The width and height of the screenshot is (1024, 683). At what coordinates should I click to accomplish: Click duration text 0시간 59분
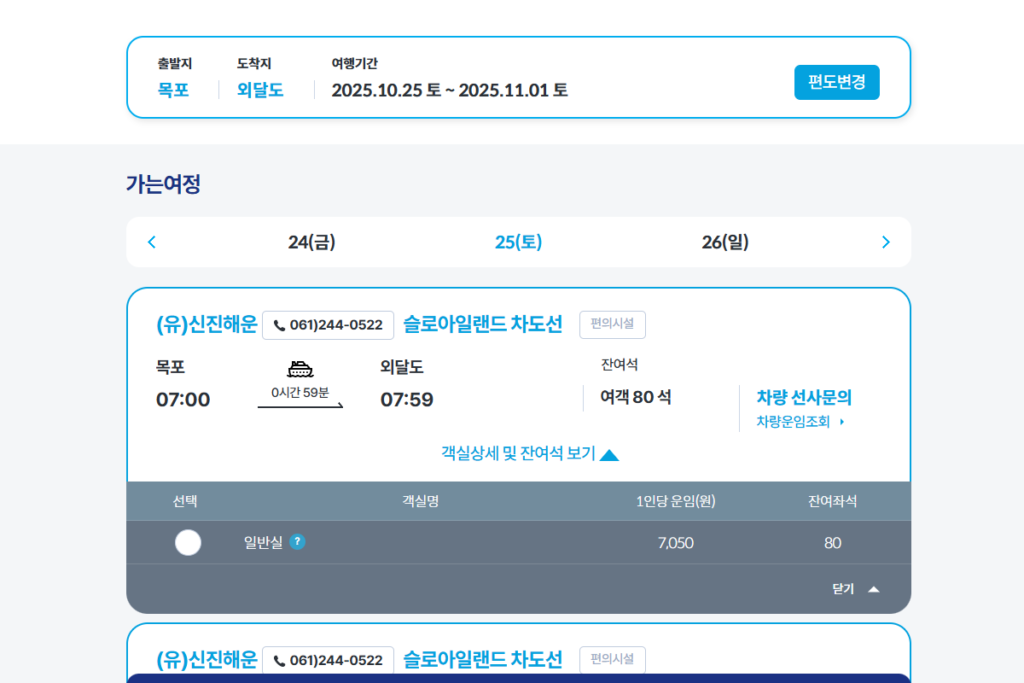click(x=300, y=392)
